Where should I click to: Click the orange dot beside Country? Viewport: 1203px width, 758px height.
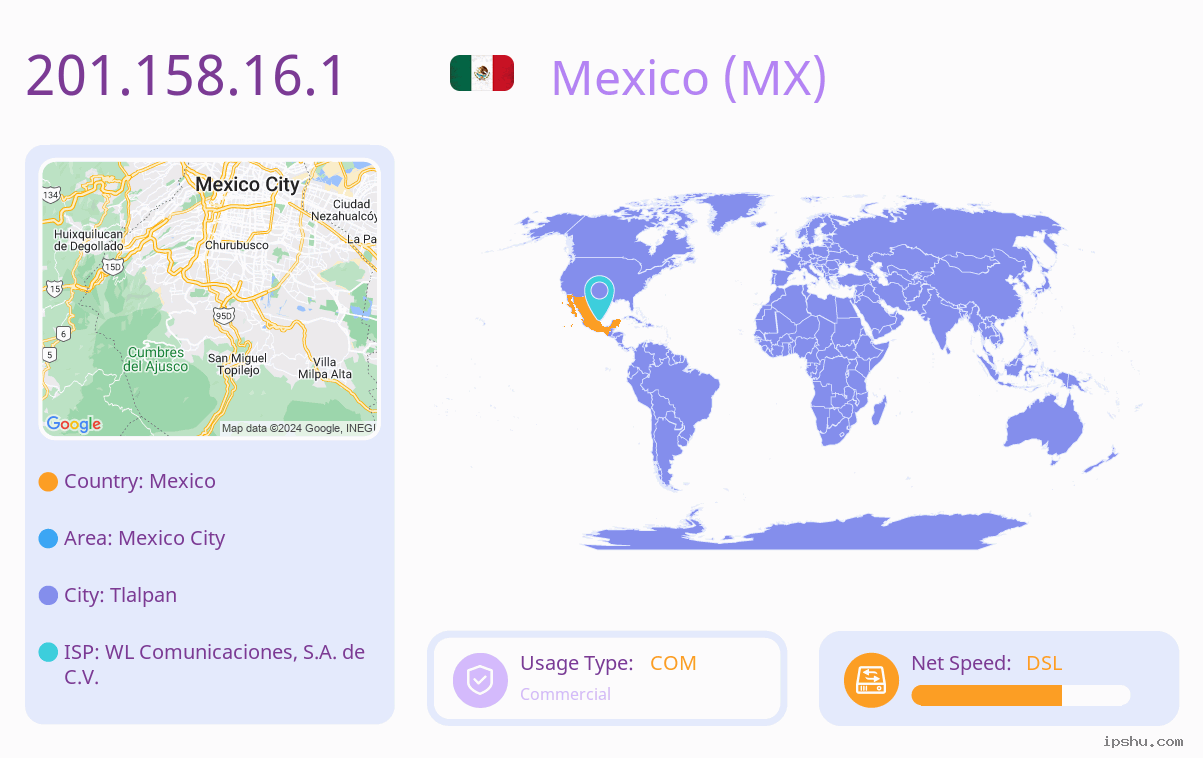[x=48, y=482]
